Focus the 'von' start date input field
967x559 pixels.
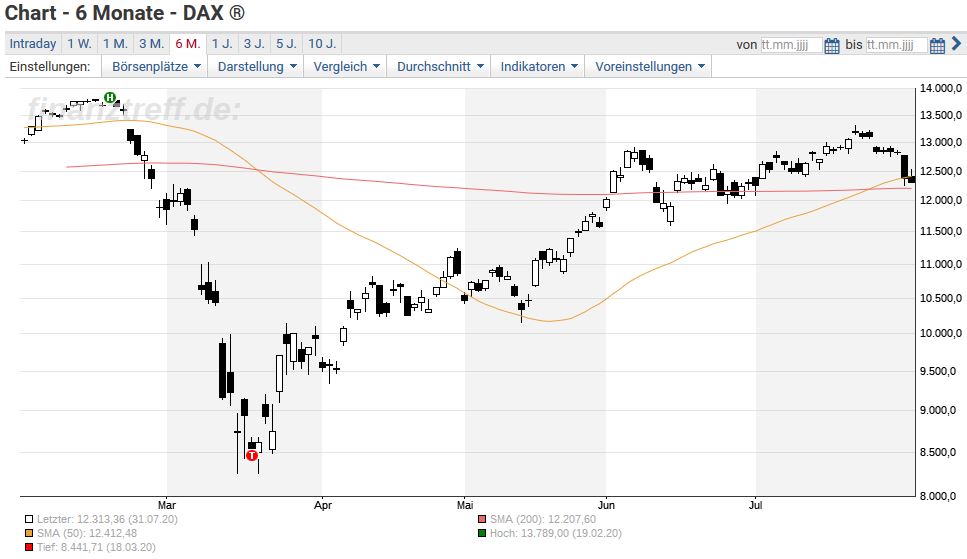click(791, 45)
